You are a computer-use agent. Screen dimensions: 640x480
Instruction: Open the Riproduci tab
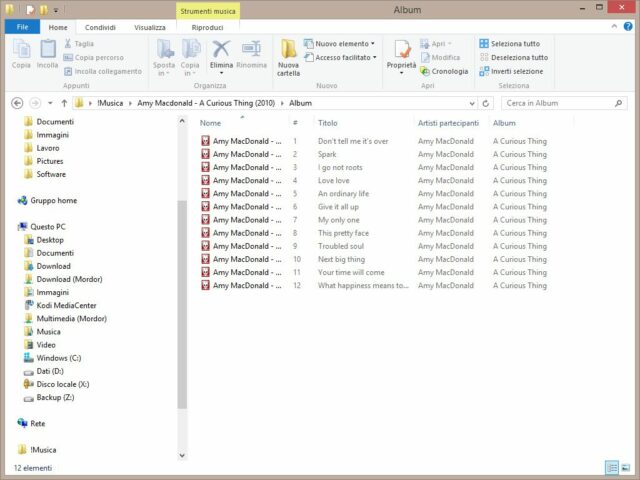point(207,27)
